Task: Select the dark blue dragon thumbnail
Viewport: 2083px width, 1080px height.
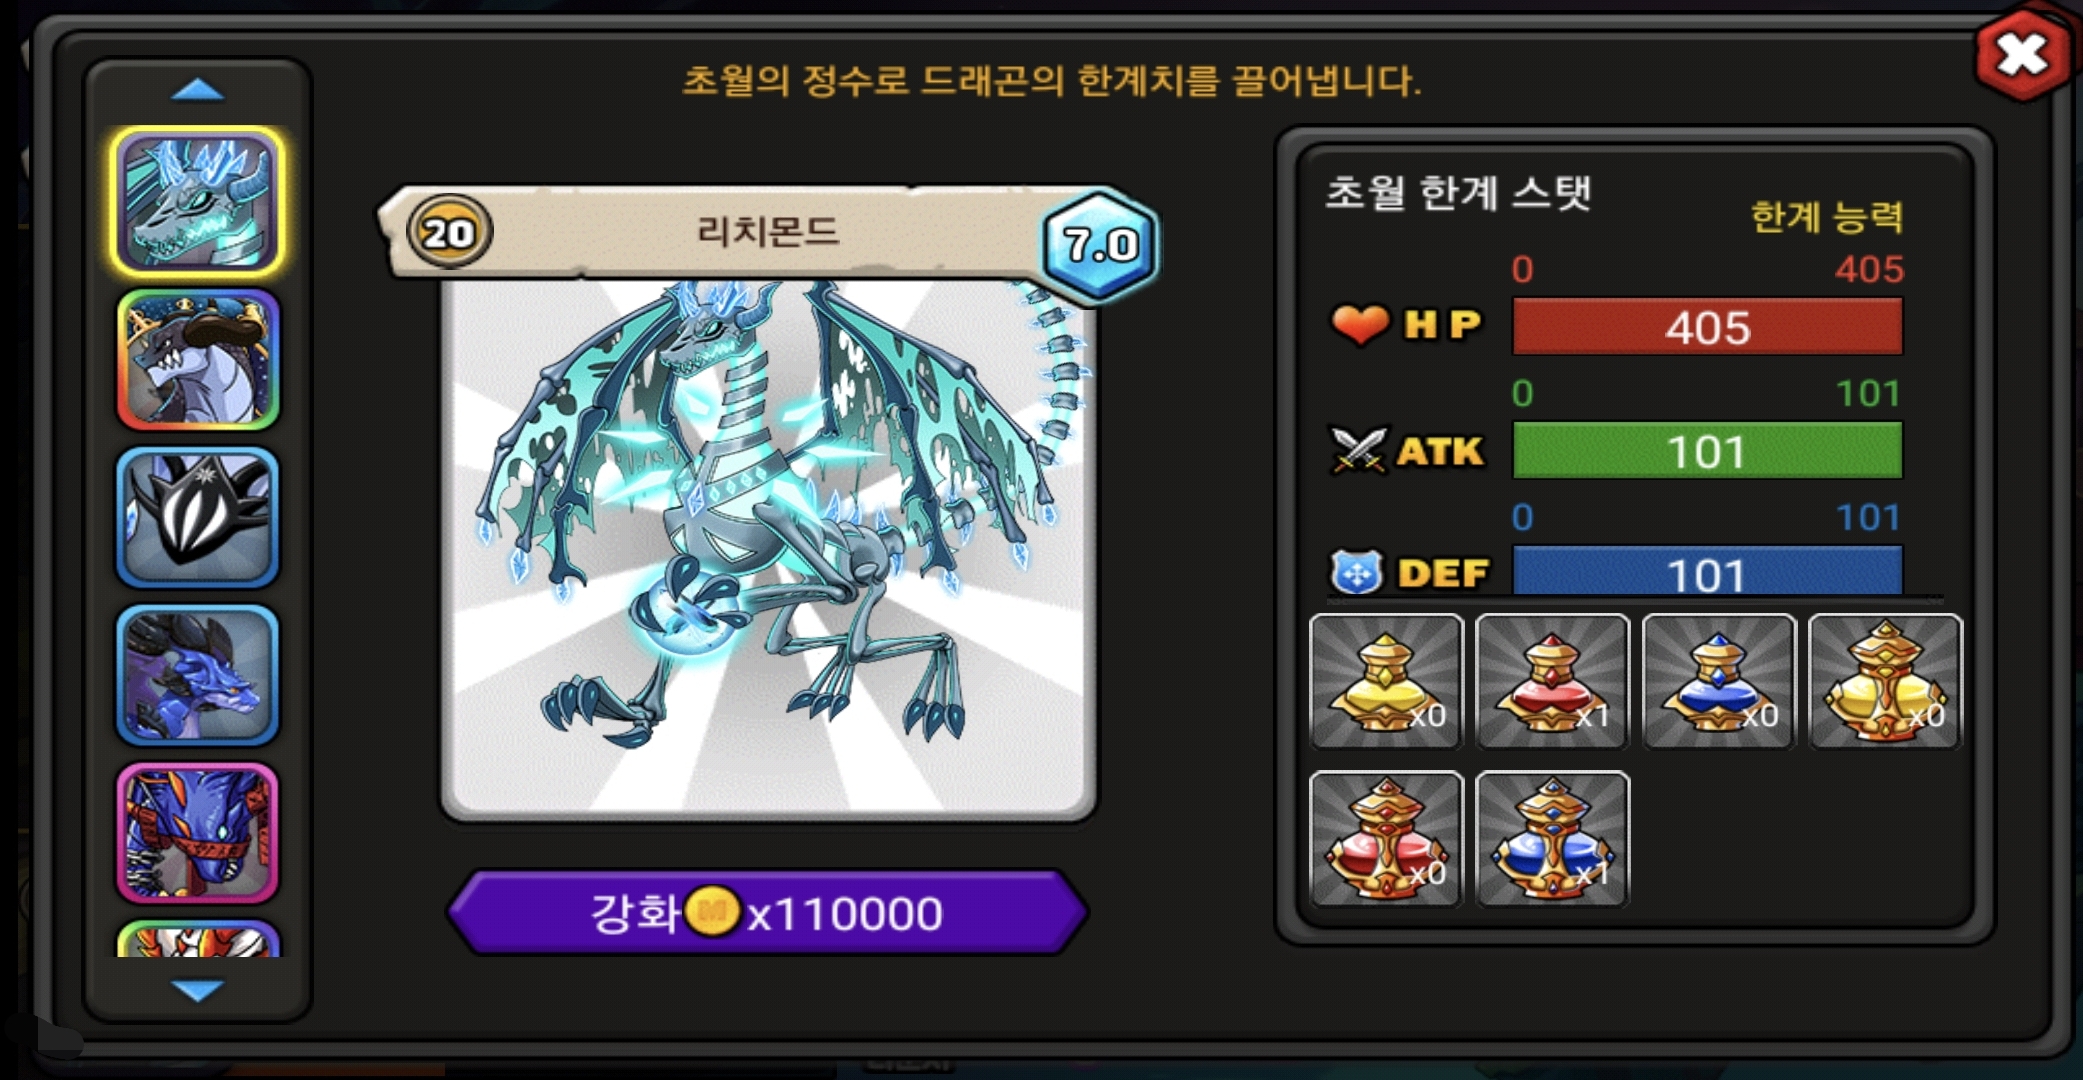Action: [198, 675]
